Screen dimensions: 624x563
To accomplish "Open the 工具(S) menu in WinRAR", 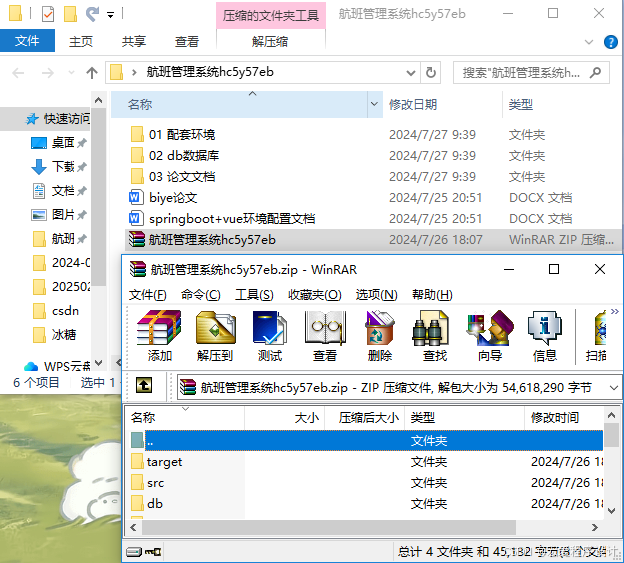I will point(254,295).
